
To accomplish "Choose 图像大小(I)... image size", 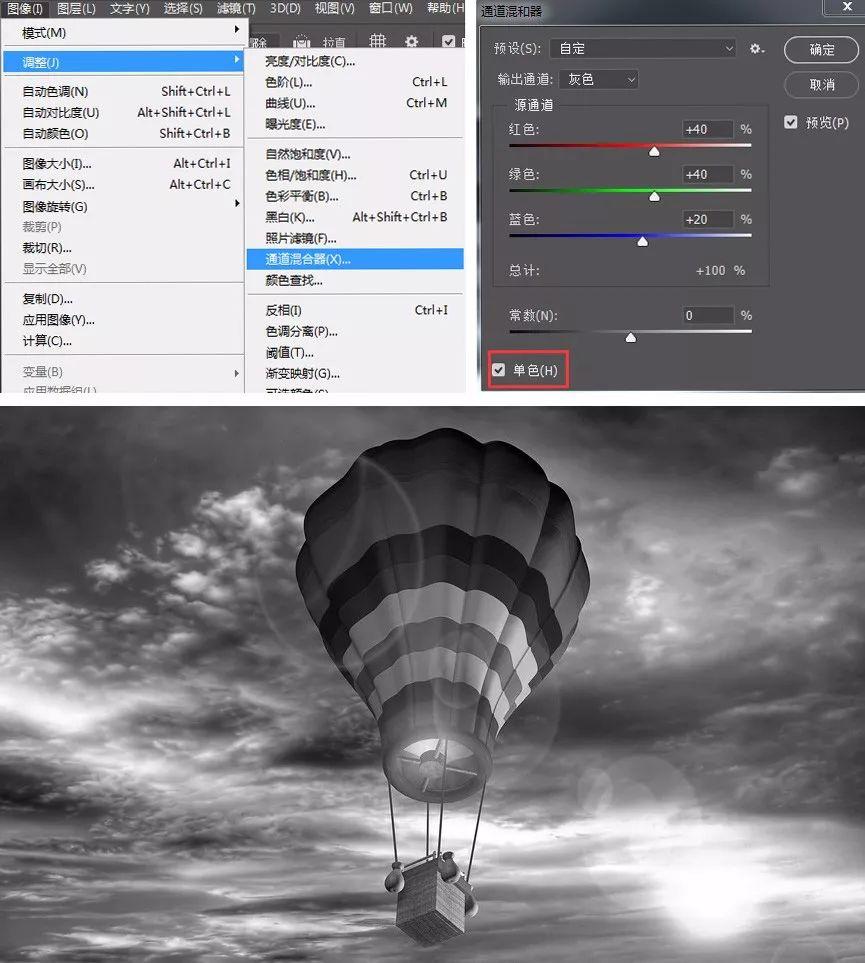I will 124,163.
